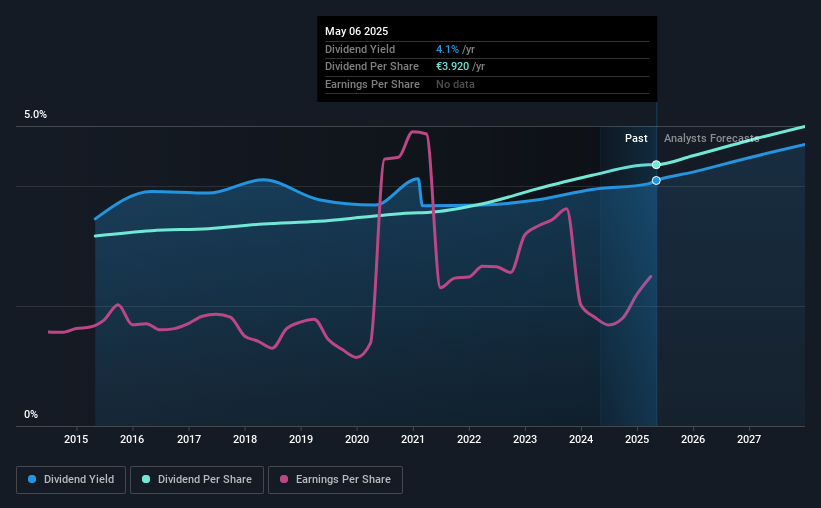Click the May 06 2025 tooltip date

click(x=357, y=31)
